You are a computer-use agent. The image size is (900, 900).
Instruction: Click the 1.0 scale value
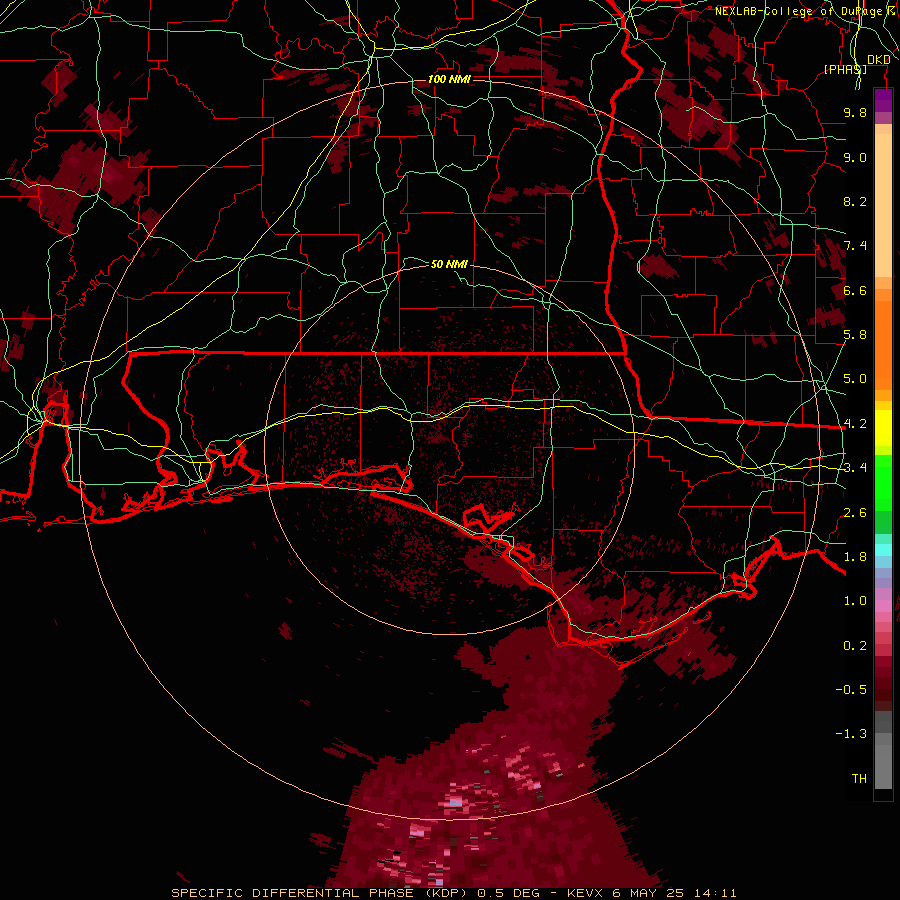855,601
